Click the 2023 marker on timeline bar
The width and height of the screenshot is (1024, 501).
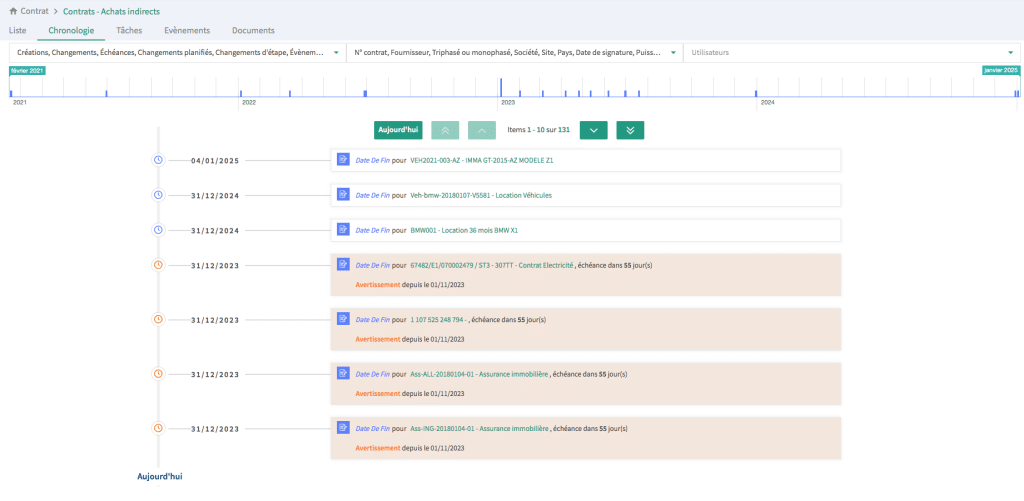pyautogui.click(x=507, y=102)
